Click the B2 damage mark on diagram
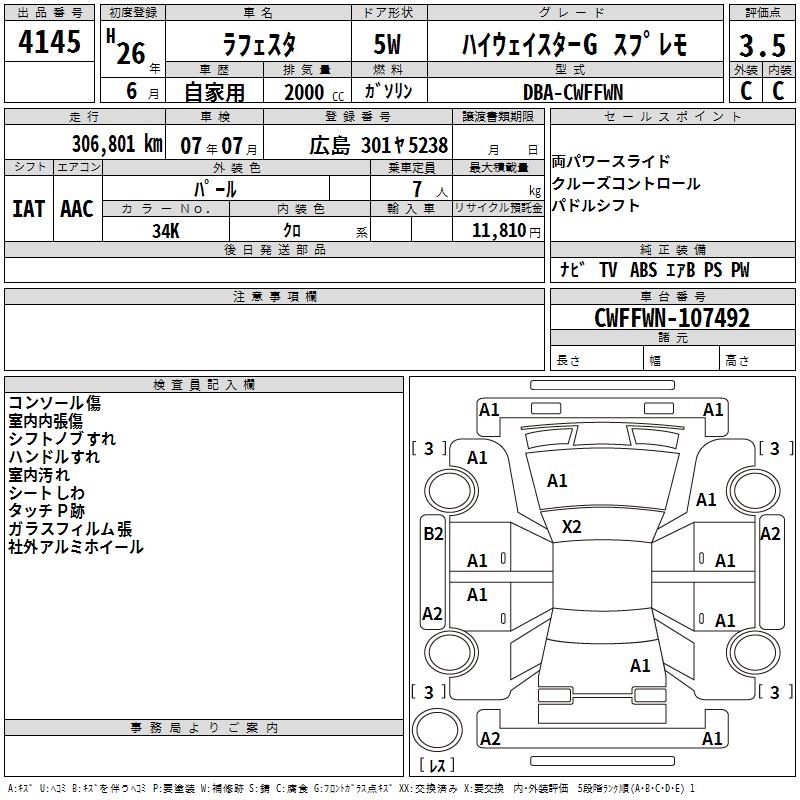800x800 pixels. [433, 534]
